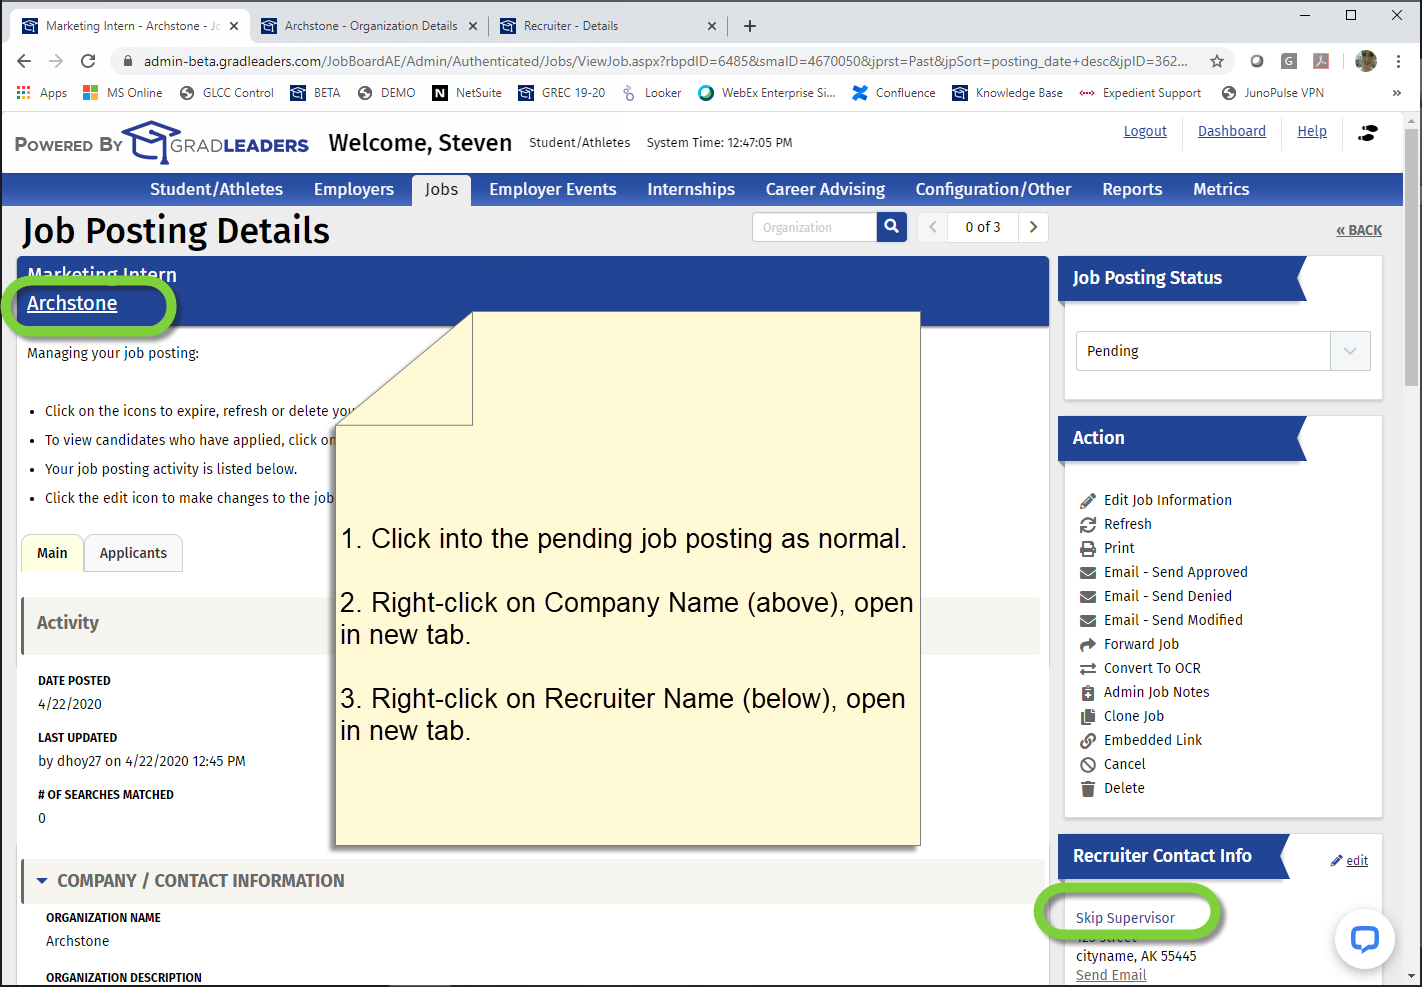Click the Help link

tap(1312, 131)
